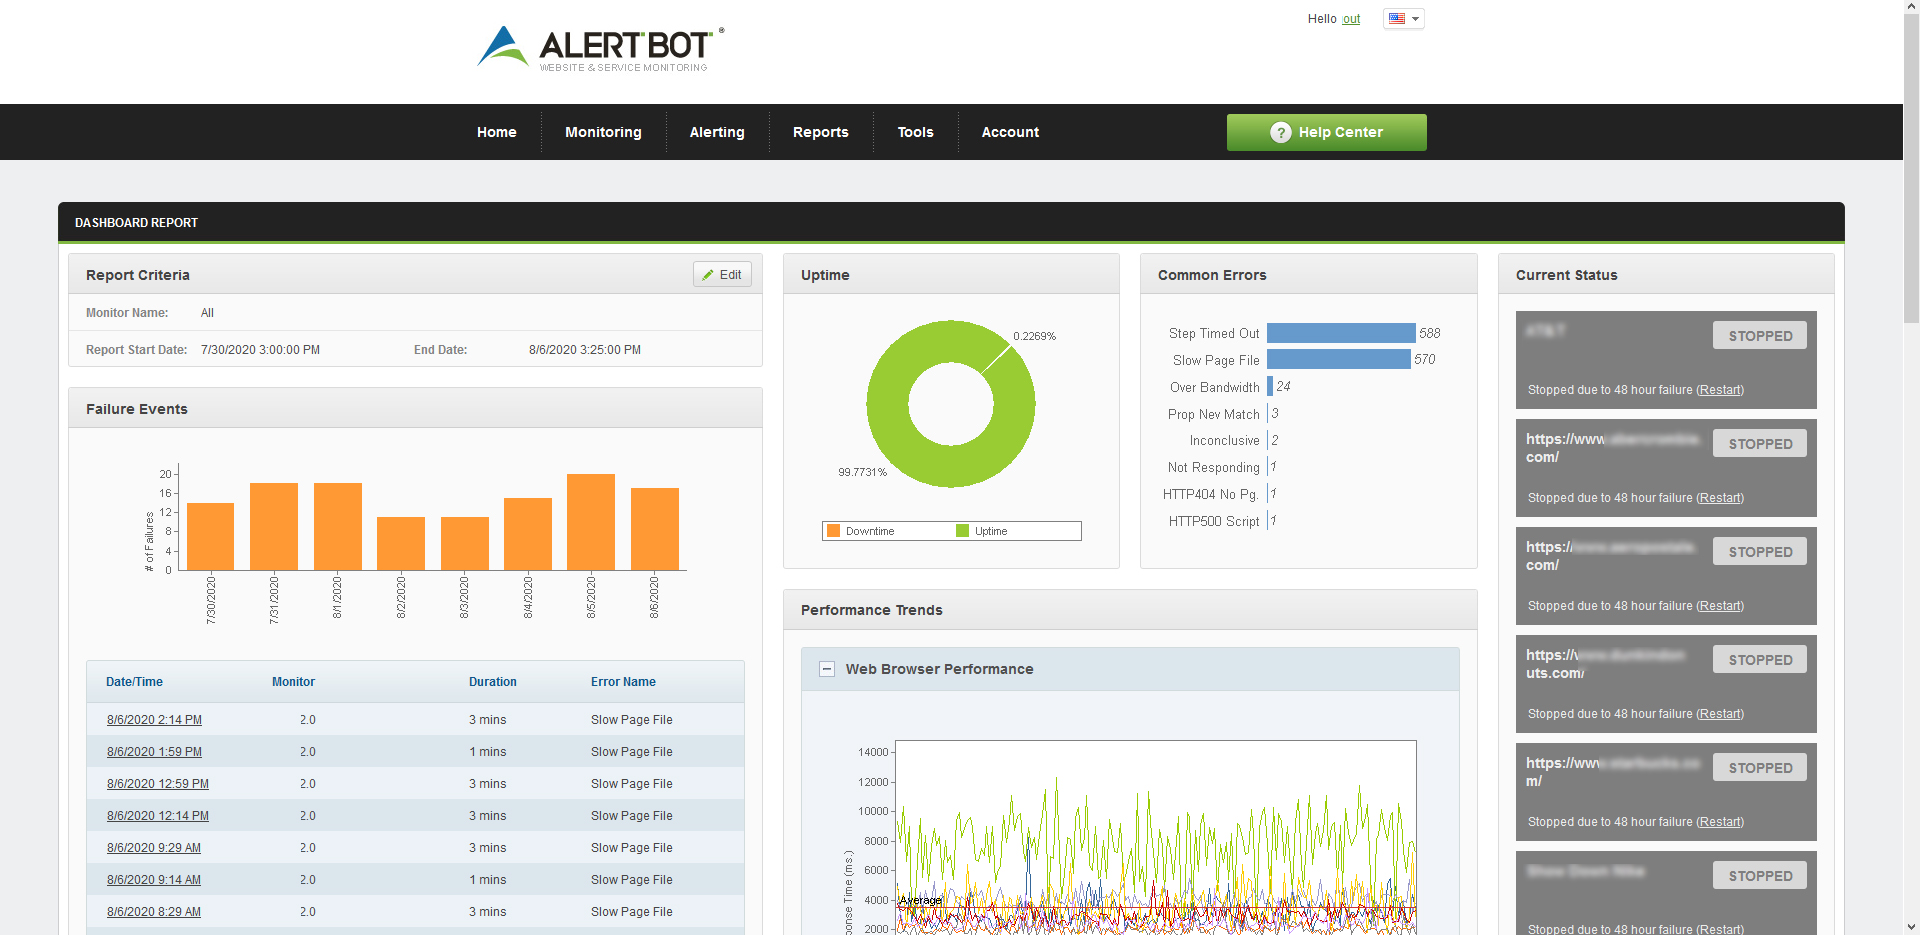
Task: Click STOPPED button on the uts.com/ card
Action: [1760, 660]
